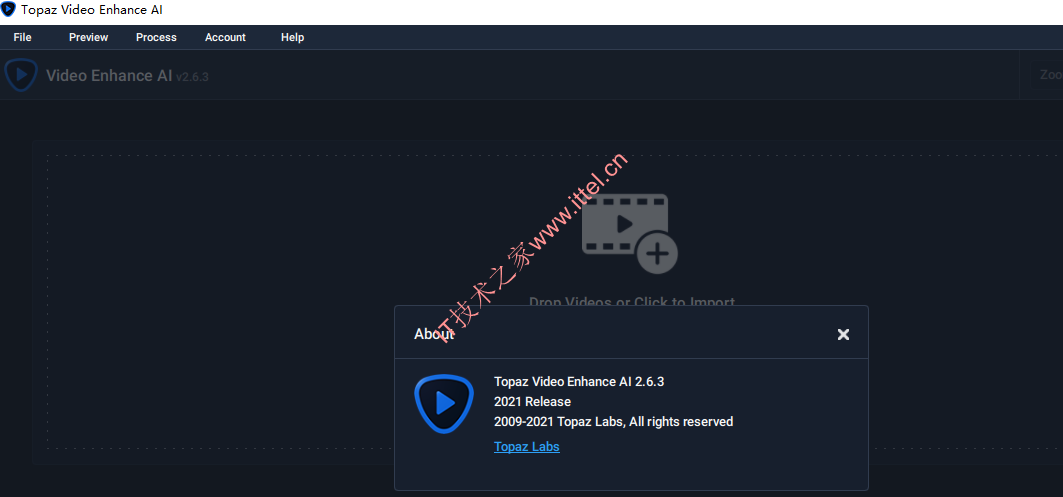Click the '2021 Release' text
The width and height of the screenshot is (1063, 497).
(x=532, y=401)
